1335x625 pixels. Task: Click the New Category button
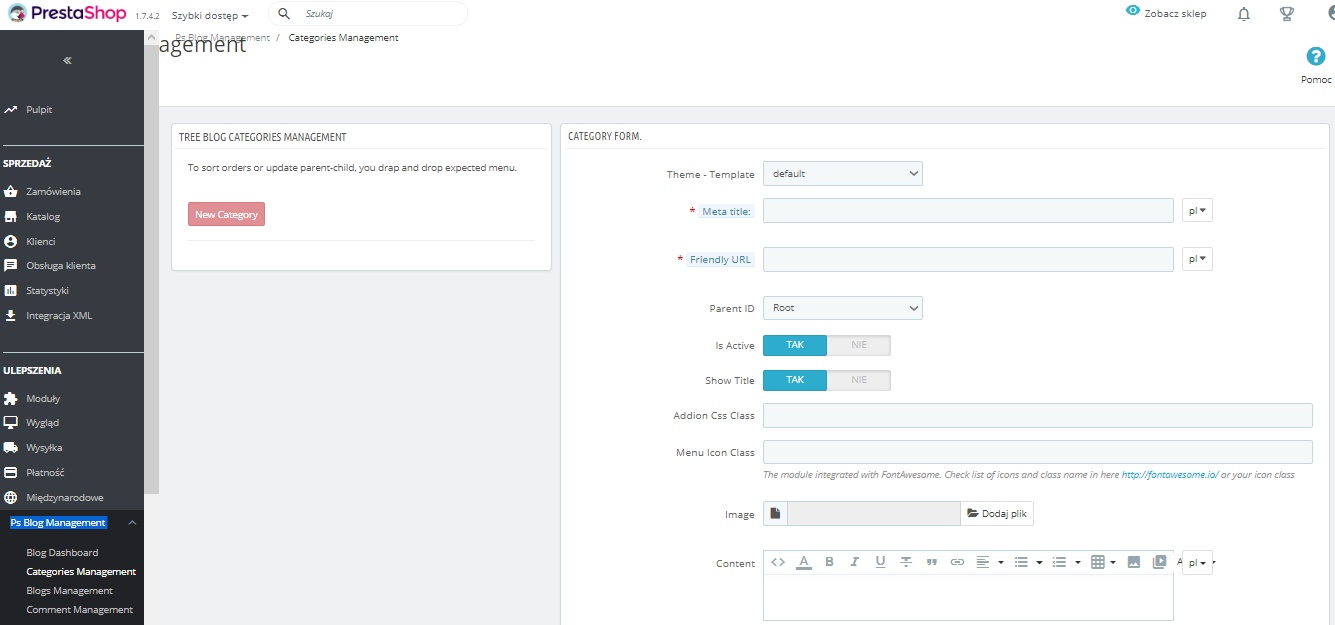226,214
